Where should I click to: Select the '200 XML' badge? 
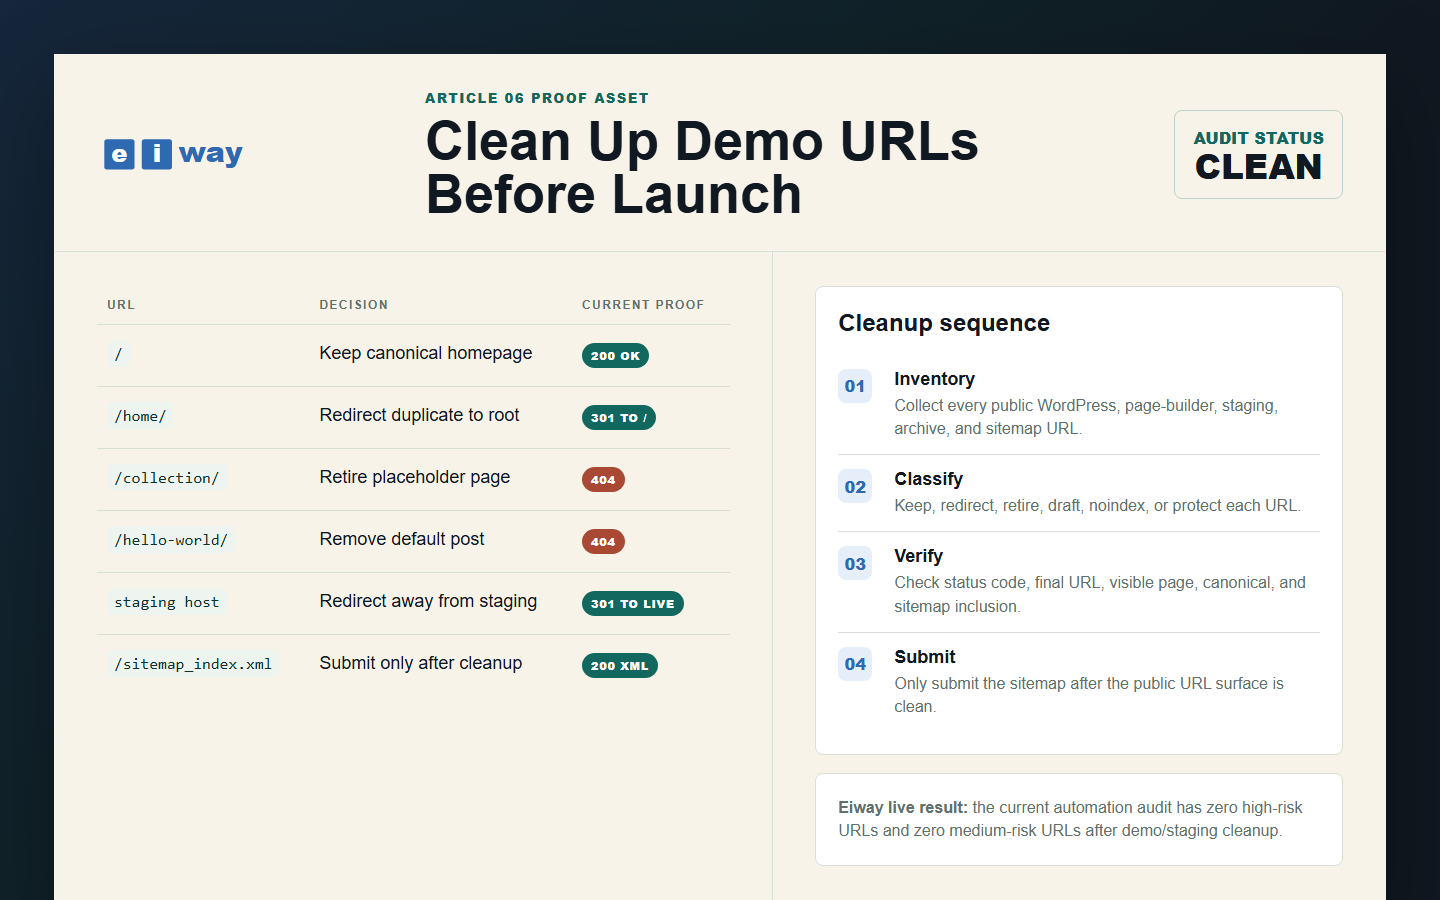click(x=620, y=666)
